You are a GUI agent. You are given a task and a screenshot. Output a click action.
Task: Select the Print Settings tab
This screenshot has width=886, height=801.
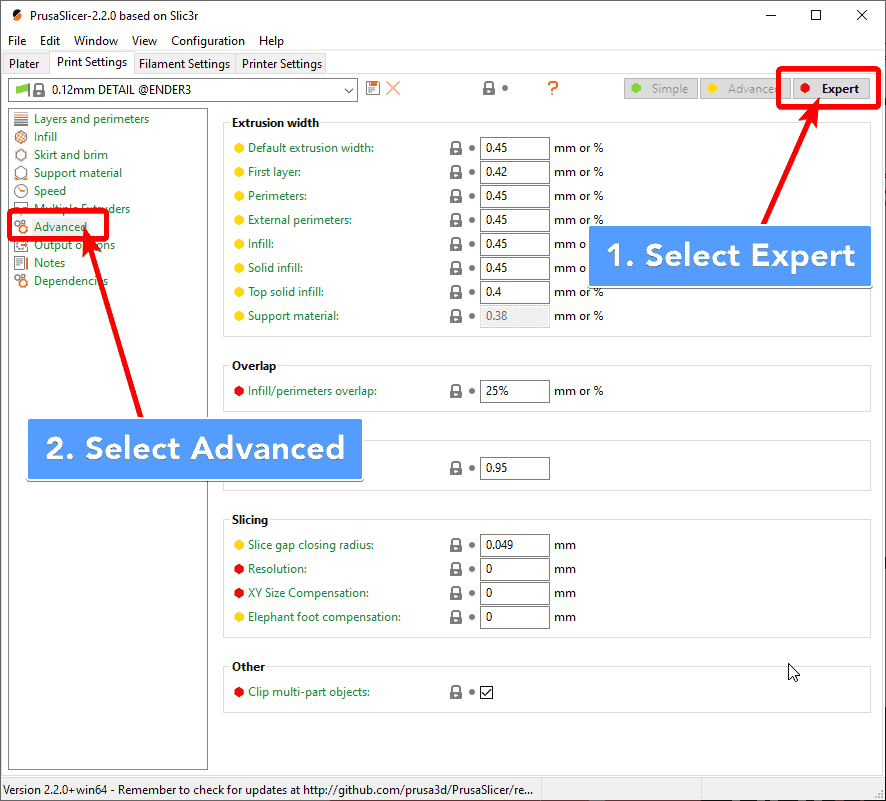click(92, 62)
